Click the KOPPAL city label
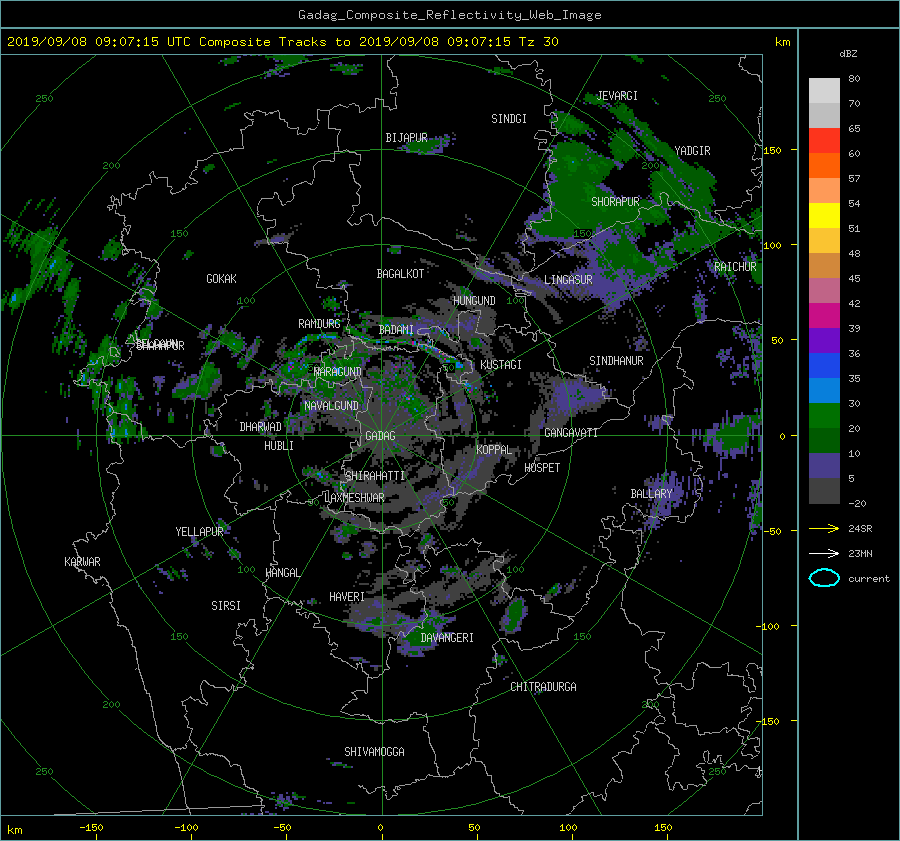The image size is (900, 841). click(x=494, y=450)
